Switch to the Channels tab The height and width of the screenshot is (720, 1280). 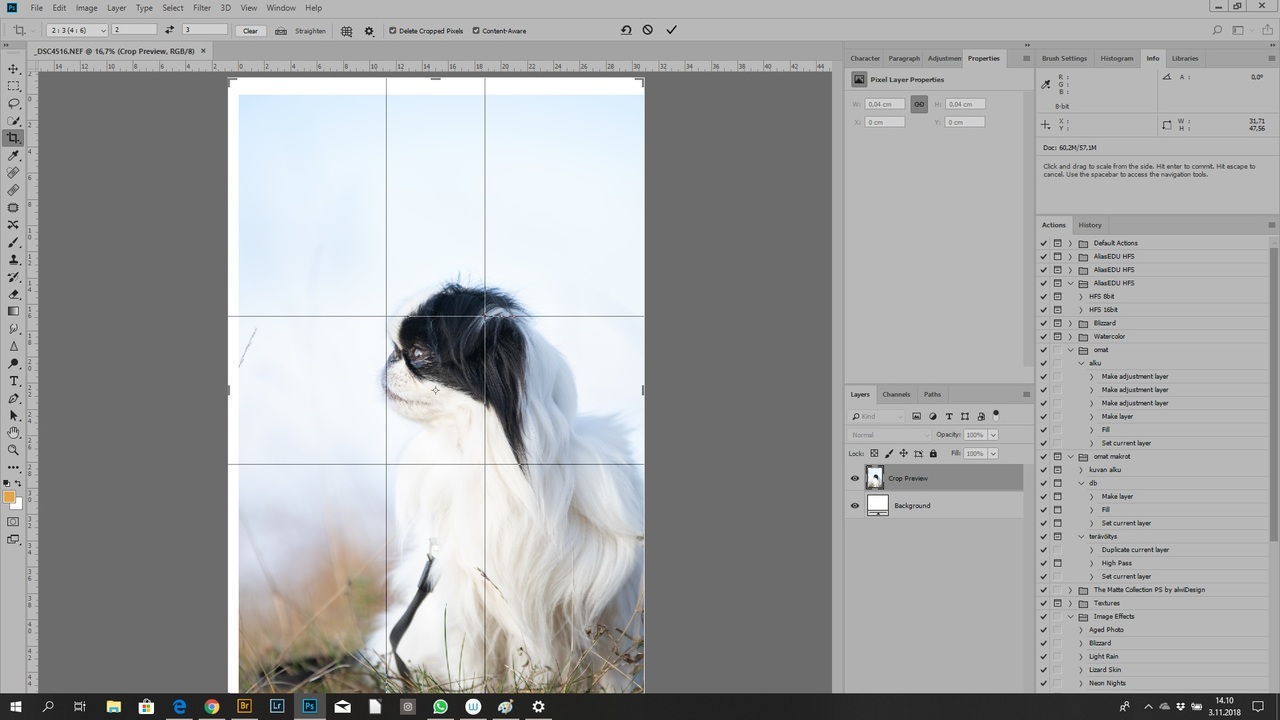click(x=896, y=394)
